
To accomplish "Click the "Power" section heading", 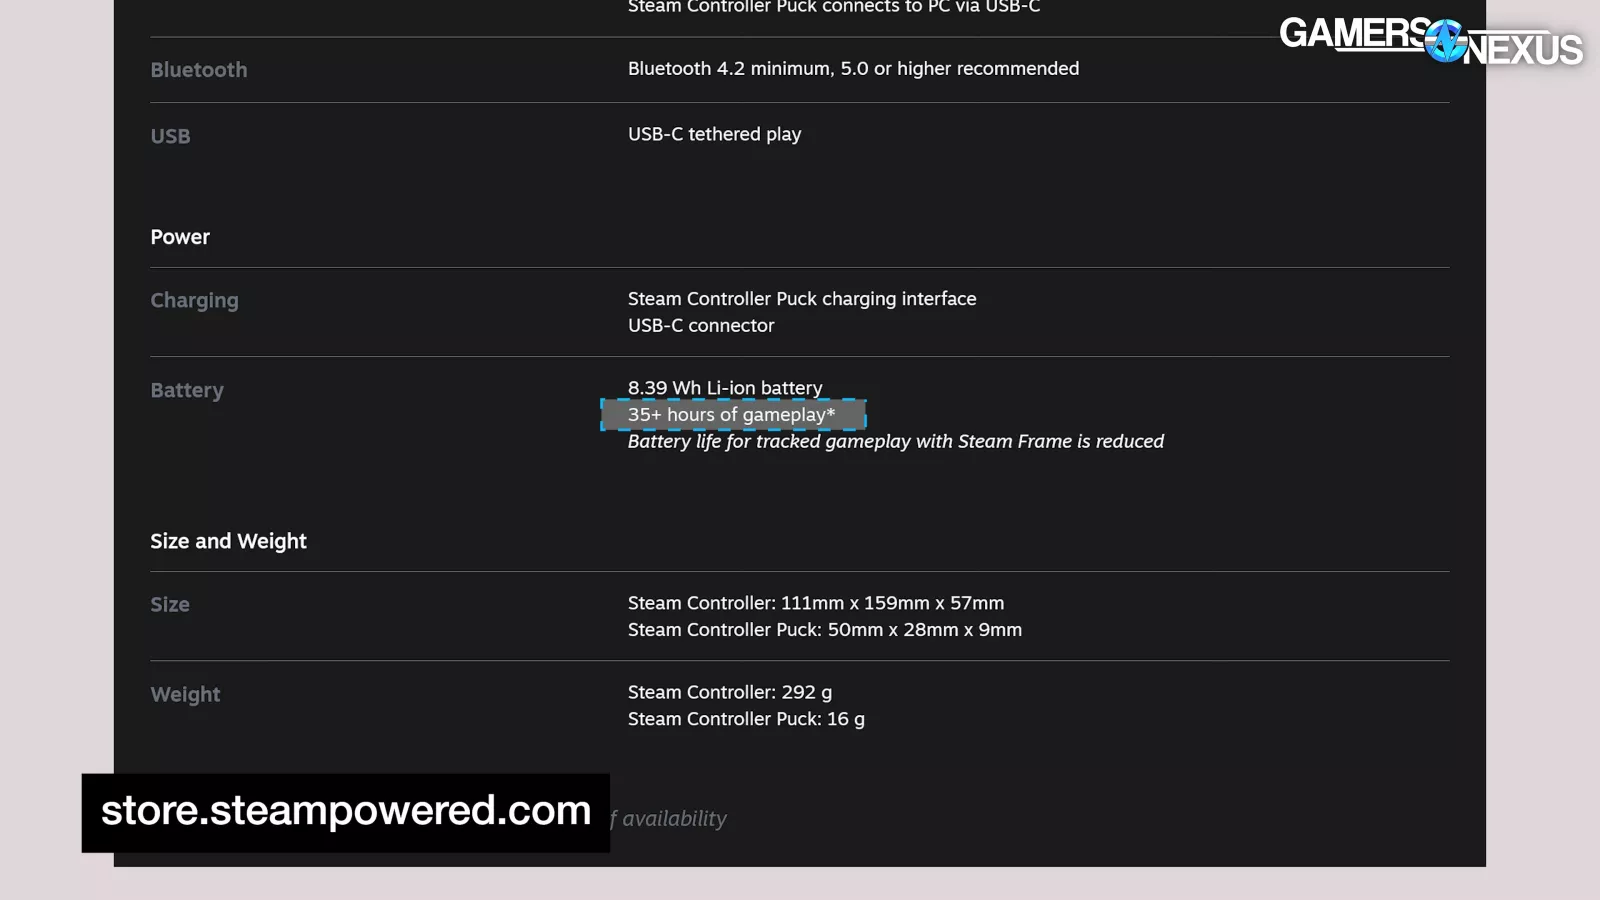I will [x=180, y=237].
